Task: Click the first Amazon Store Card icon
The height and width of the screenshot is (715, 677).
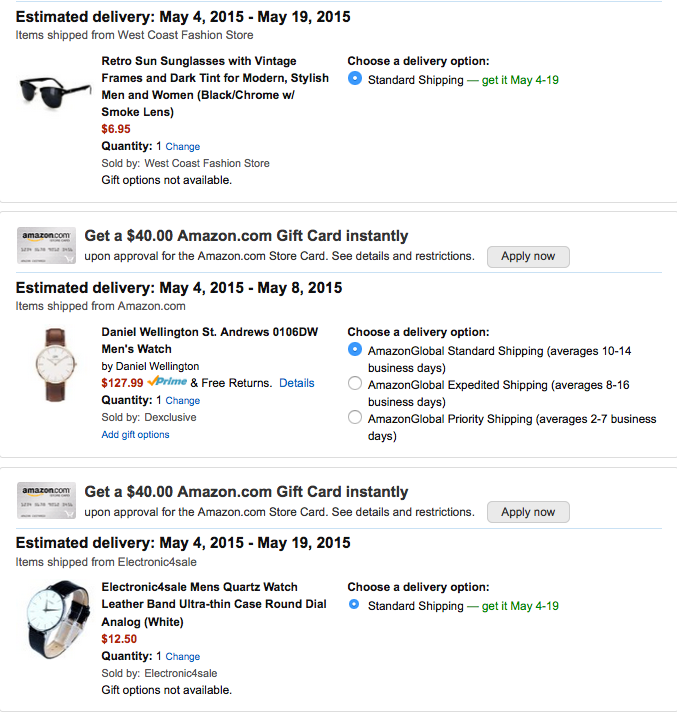Action: pyautogui.click(x=47, y=245)
